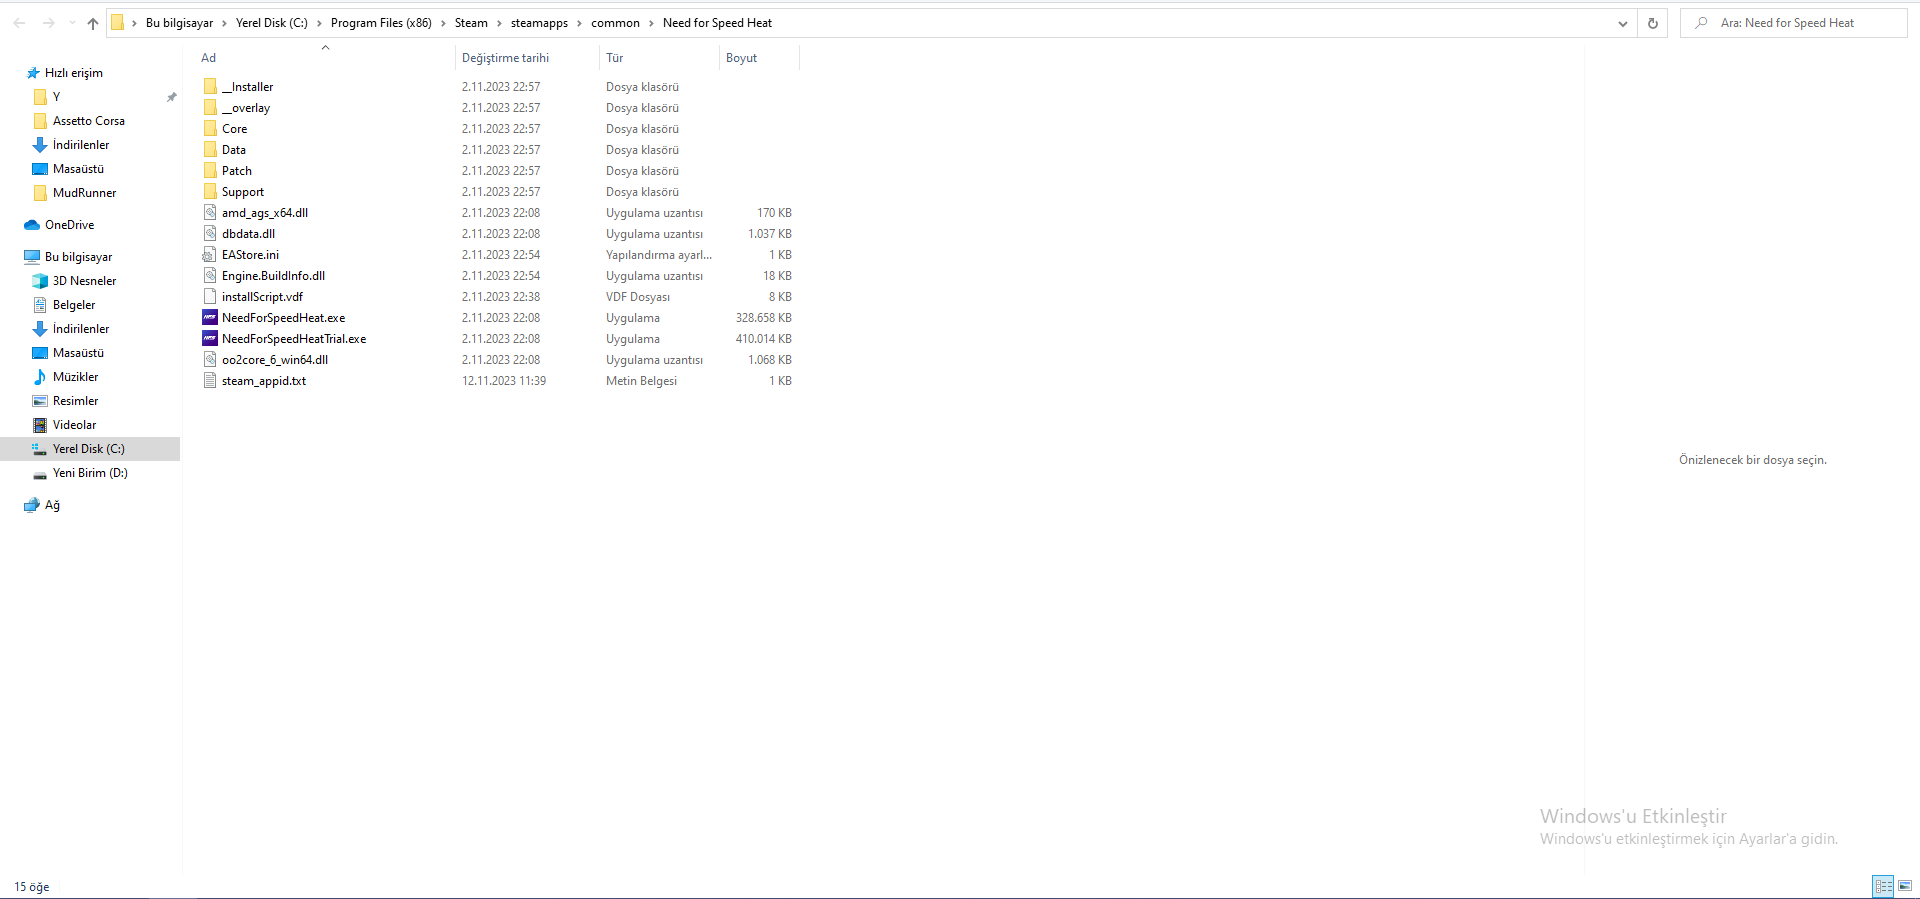This screenshot has height=899, width=1920.
Task: Click the VDF Dosyası type cell
Action: point(638,297)
